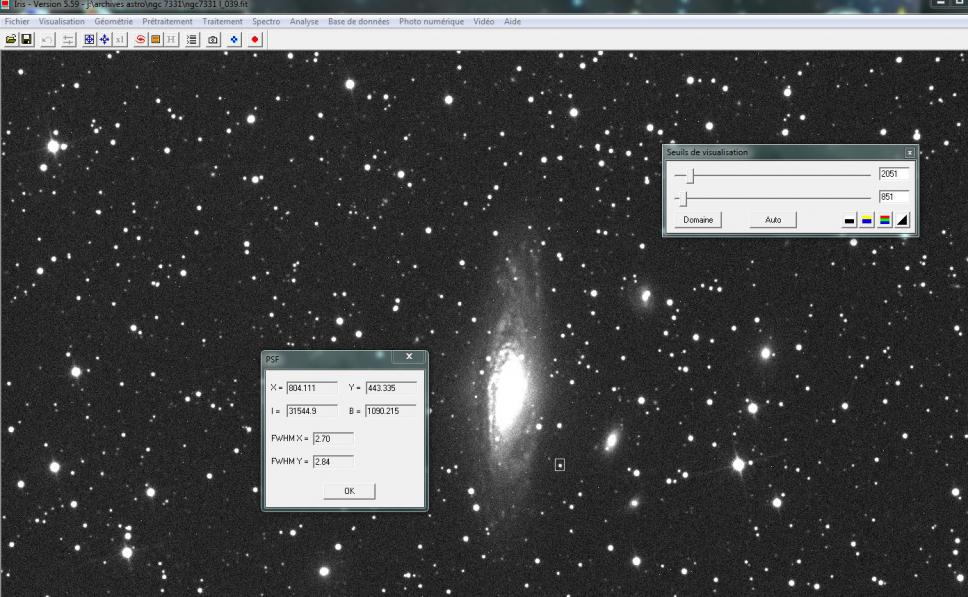Reset zoom with the x1 icon
The height and width of the screenshot is (597, 968).
pyautogui.click(x=120, y=40)
